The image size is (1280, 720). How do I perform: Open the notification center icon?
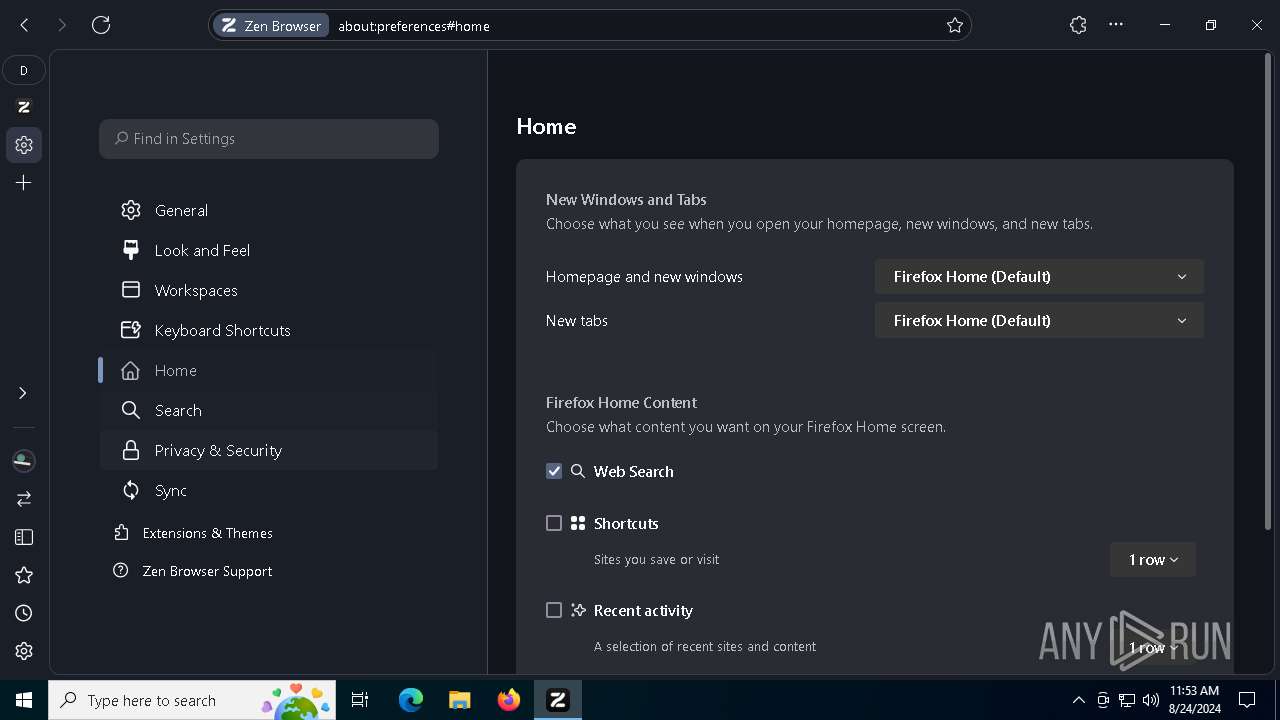(1247, 700)
